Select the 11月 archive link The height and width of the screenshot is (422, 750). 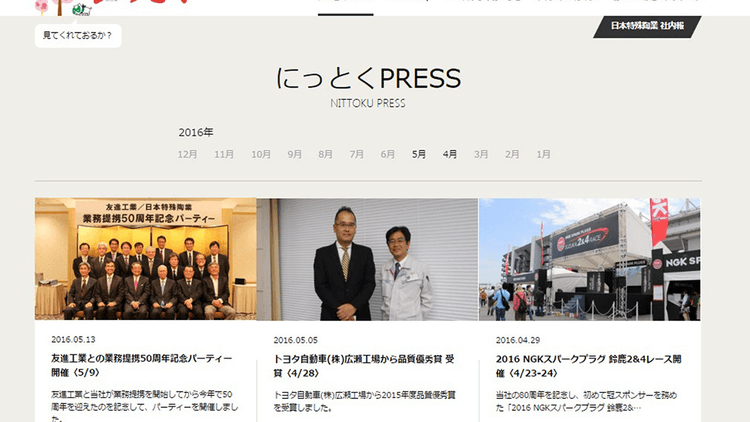[x=224, y=154]
